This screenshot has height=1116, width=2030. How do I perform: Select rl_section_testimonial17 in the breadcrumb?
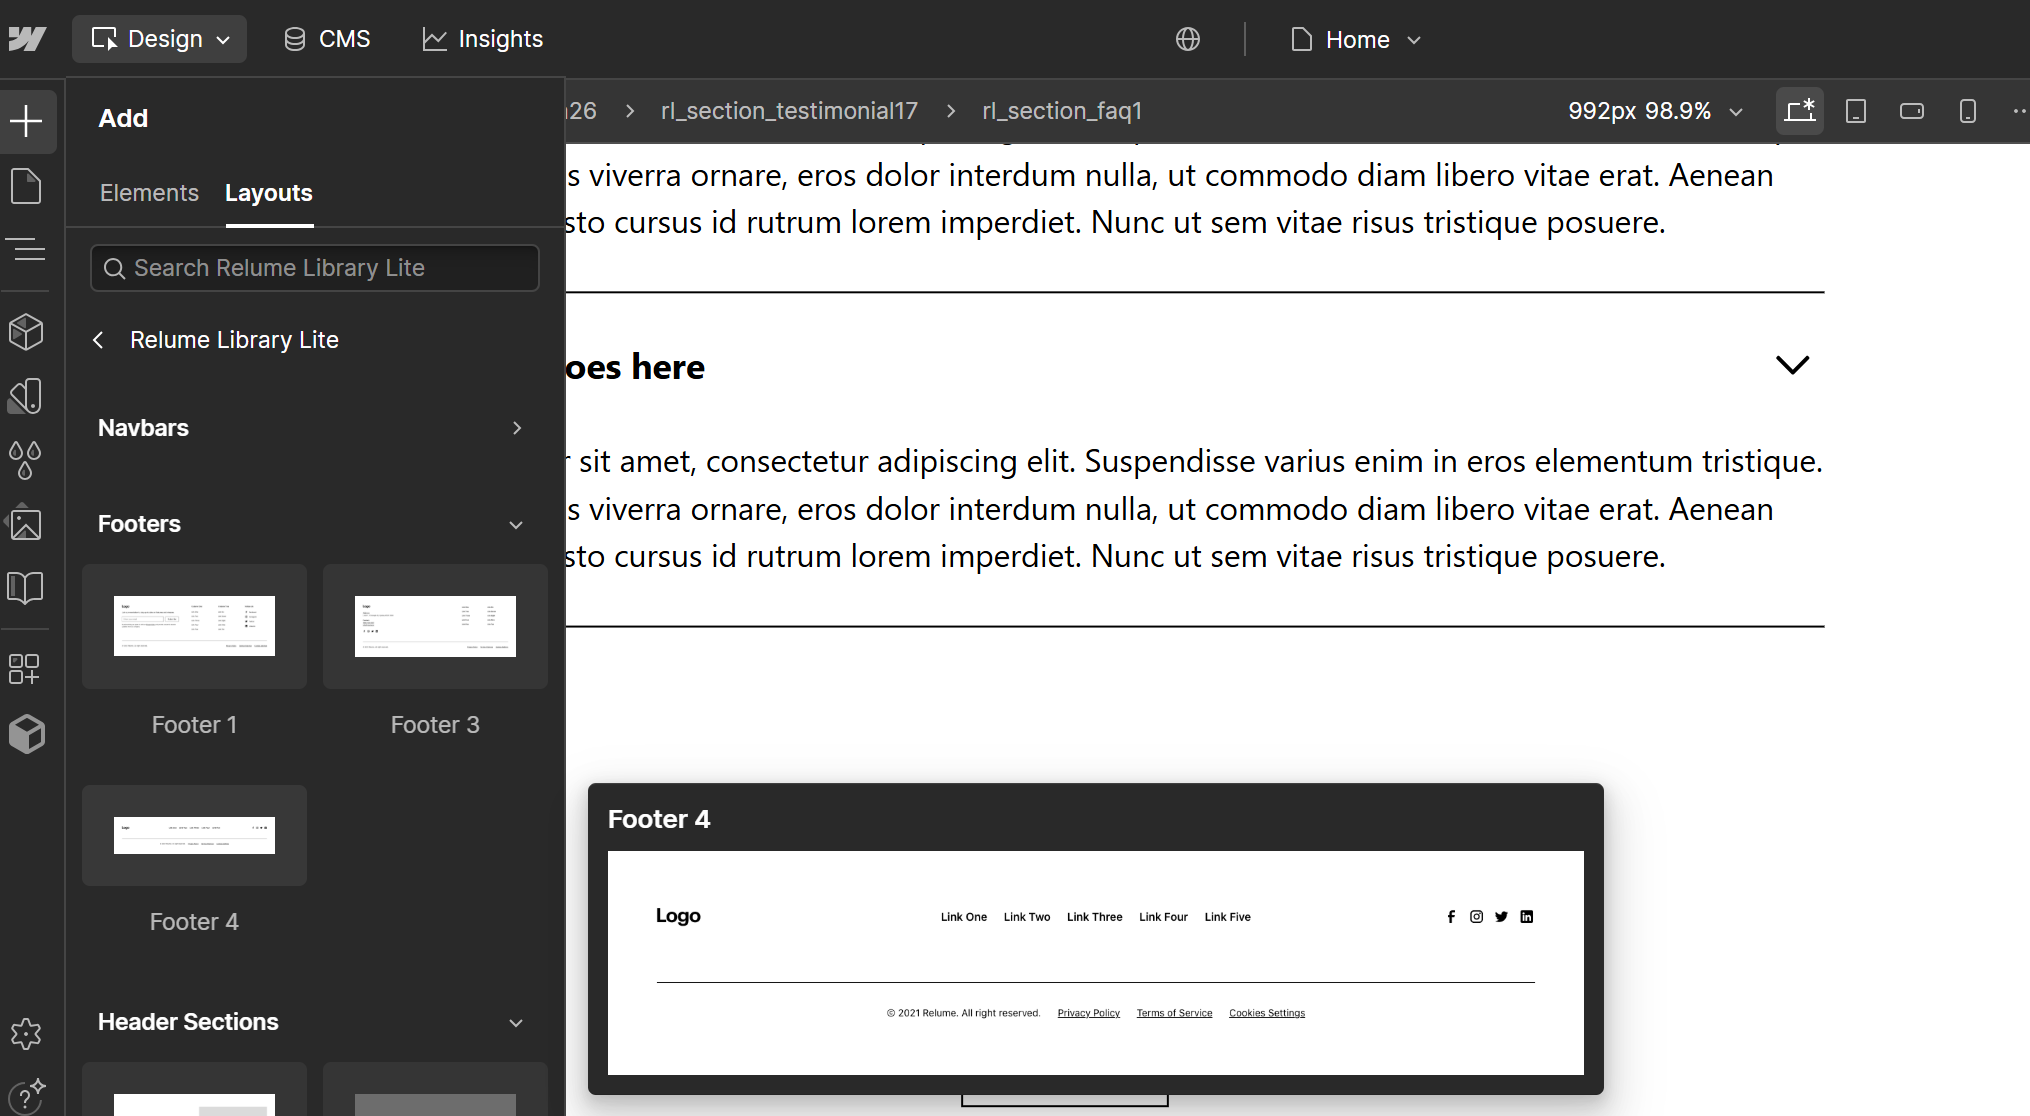click(x=788, y=111)
